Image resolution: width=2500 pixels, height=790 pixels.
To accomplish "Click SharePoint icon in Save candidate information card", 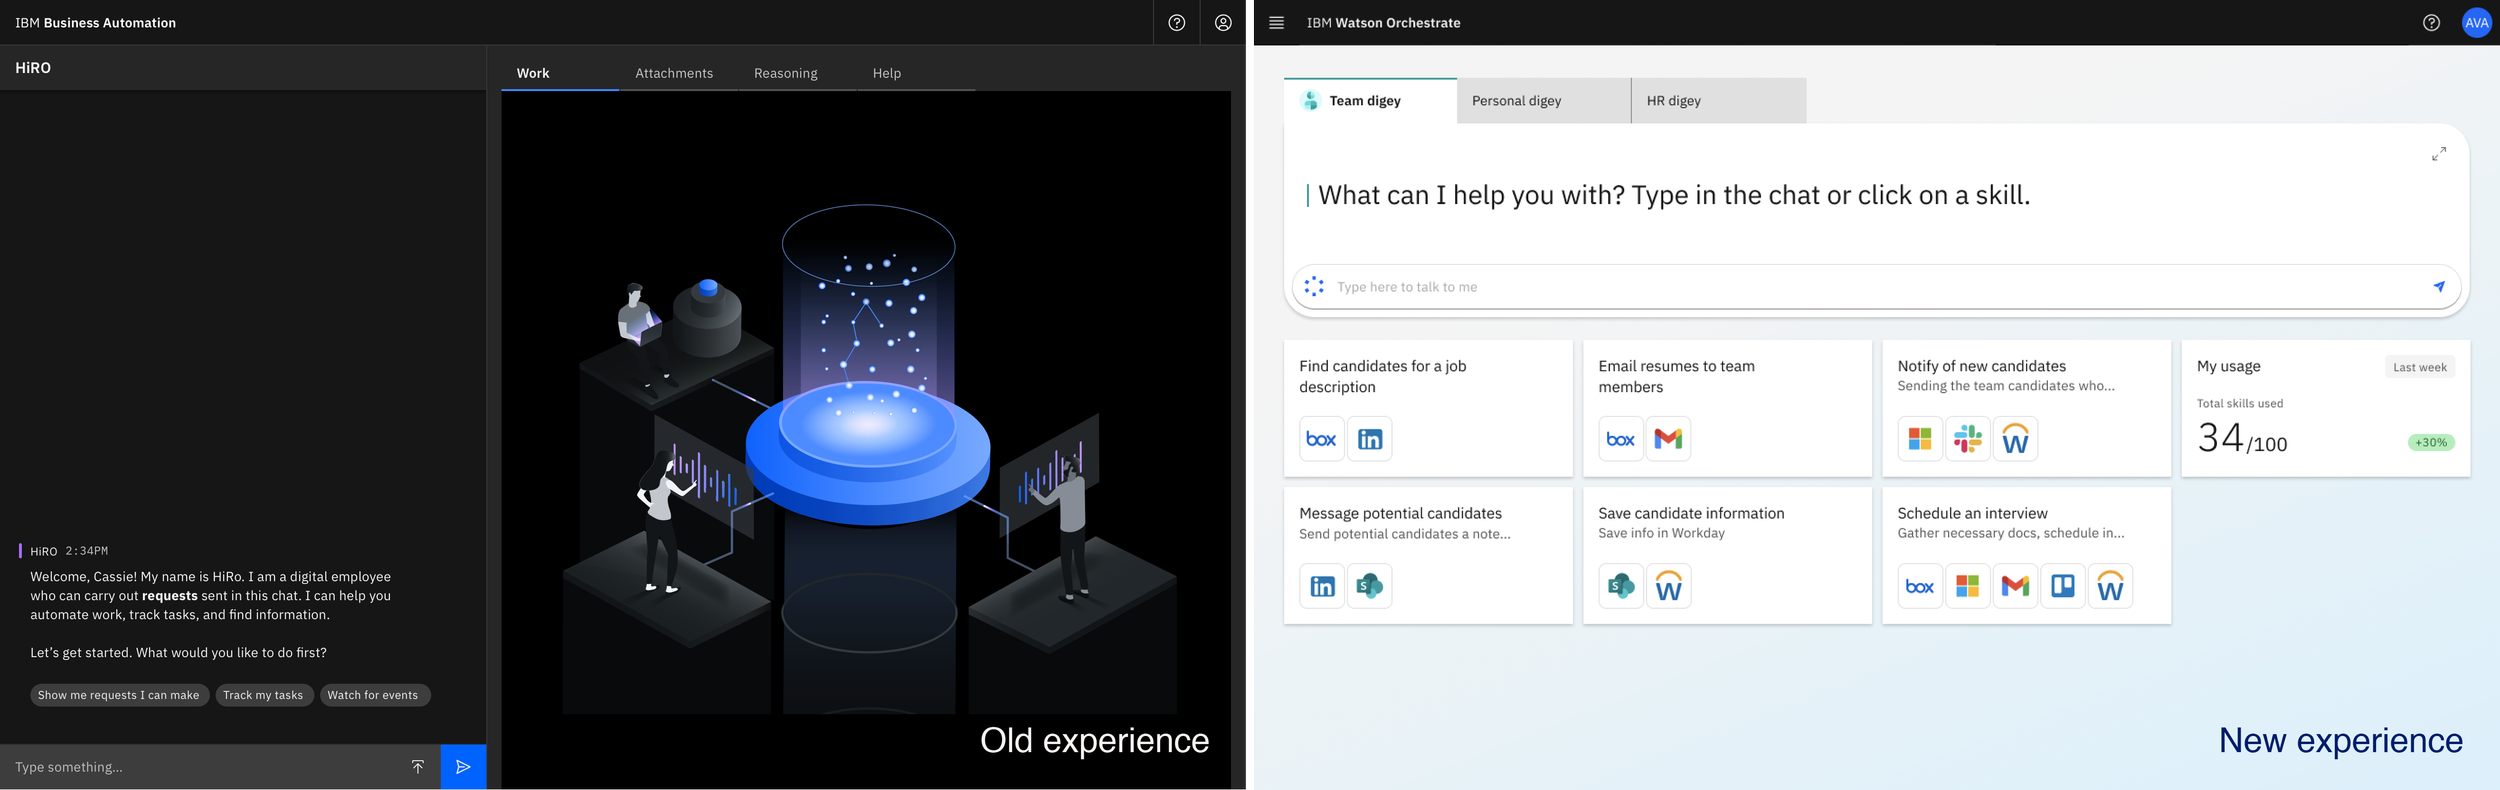I will click(x=1620, y=586).
